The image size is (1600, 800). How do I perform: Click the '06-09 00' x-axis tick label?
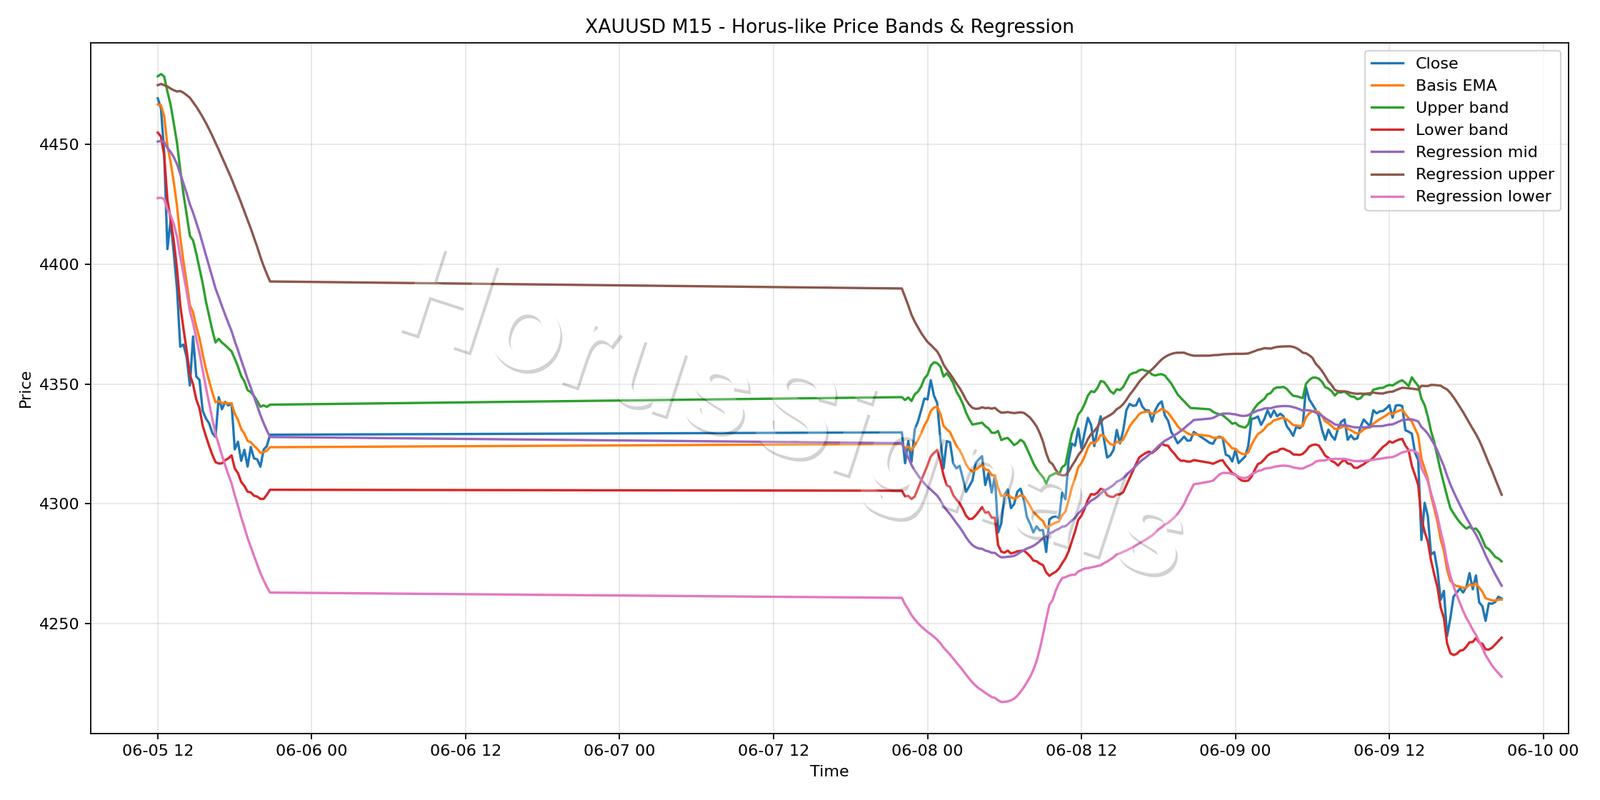pyautogui.click(x=1235, y=750)
